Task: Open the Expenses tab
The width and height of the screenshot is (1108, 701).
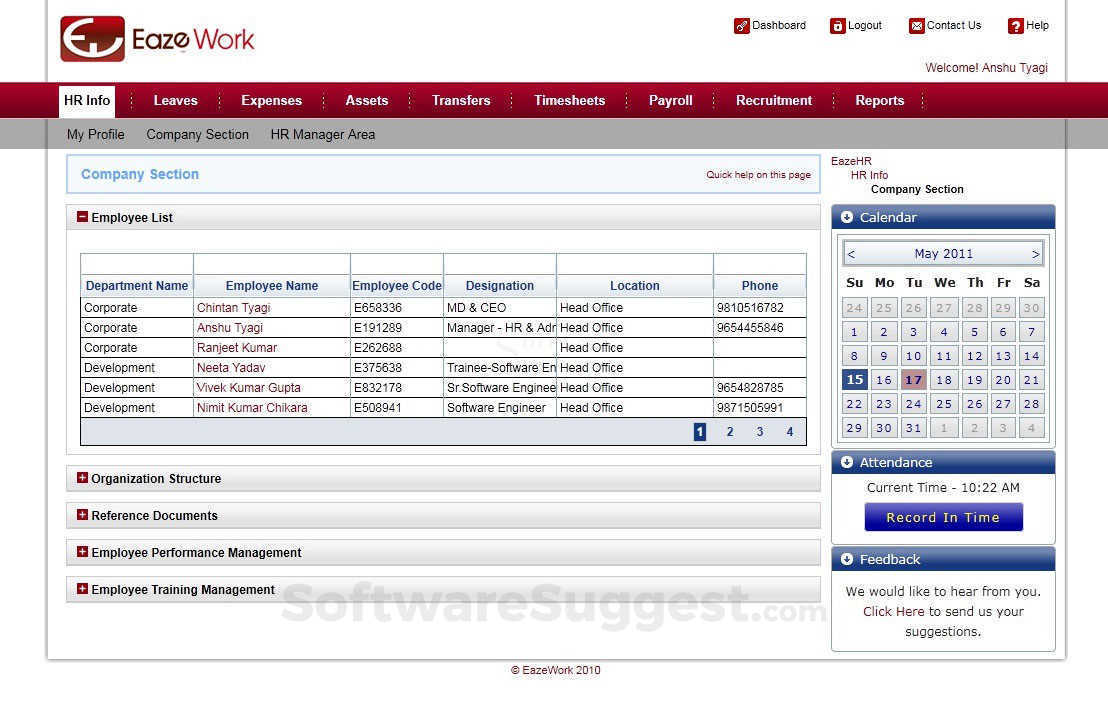Action: point(271,100)
